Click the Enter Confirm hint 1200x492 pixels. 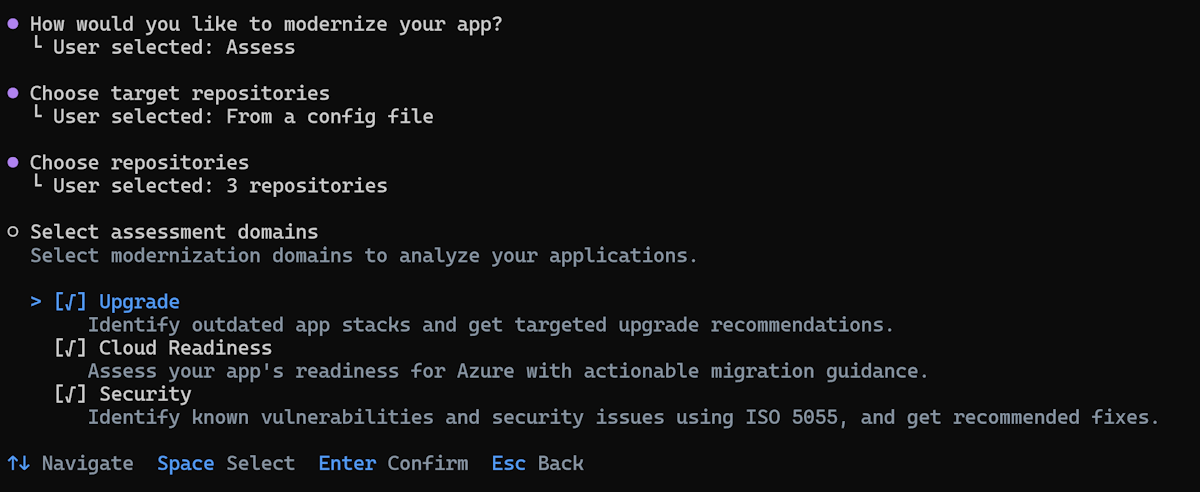pos(393,464)
